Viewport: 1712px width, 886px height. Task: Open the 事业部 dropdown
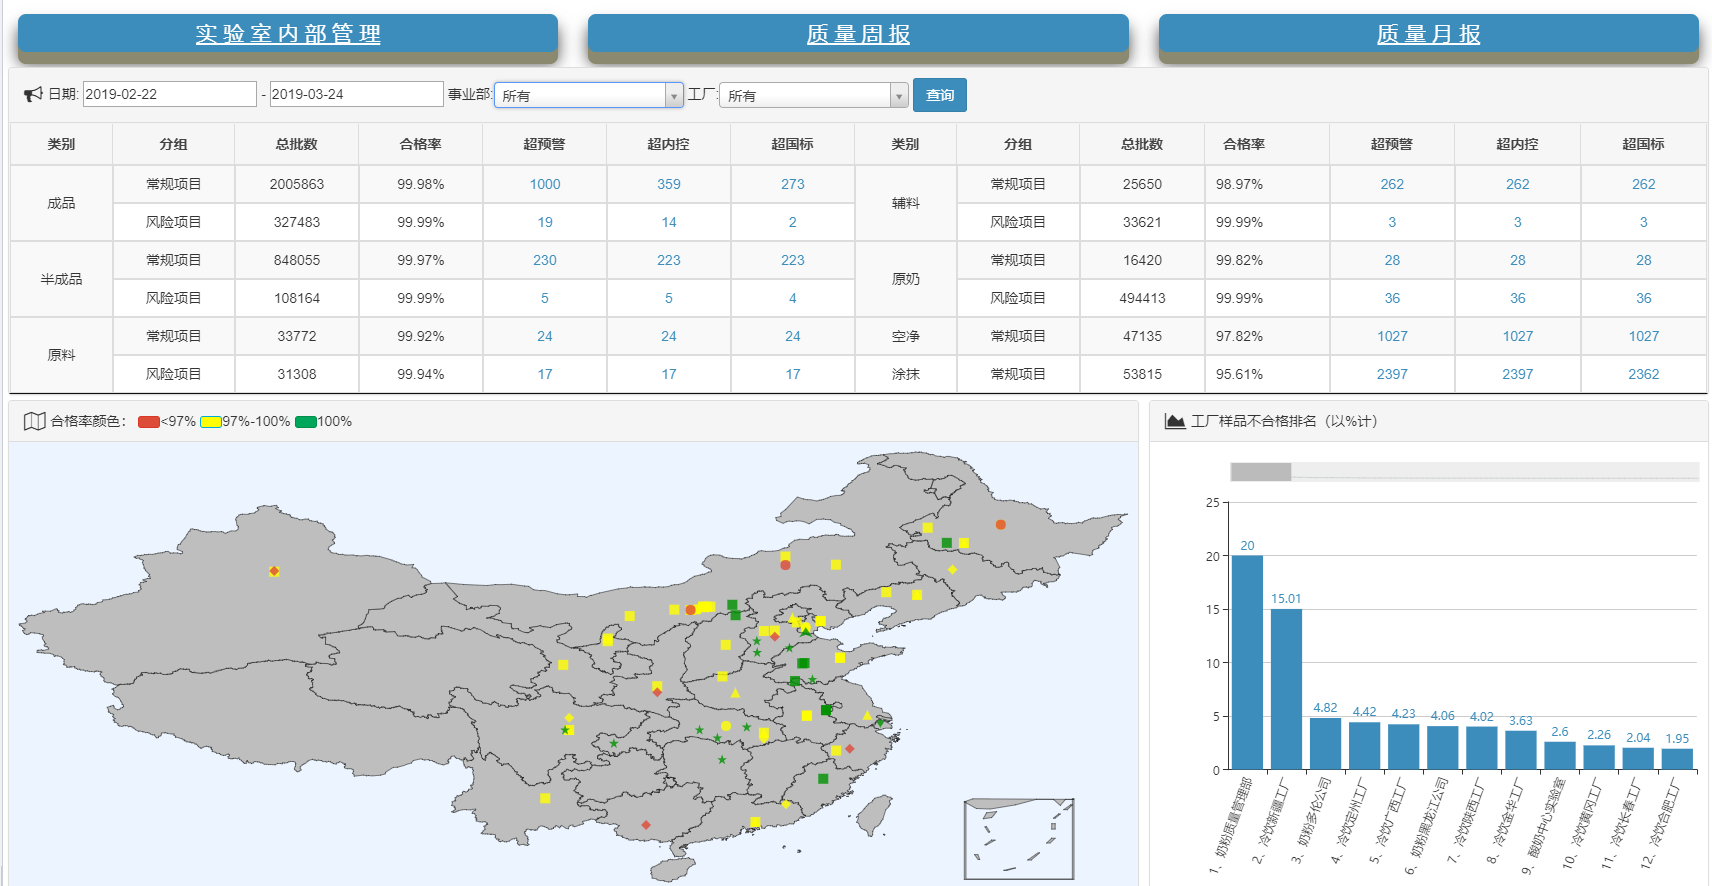coord(588,95)
